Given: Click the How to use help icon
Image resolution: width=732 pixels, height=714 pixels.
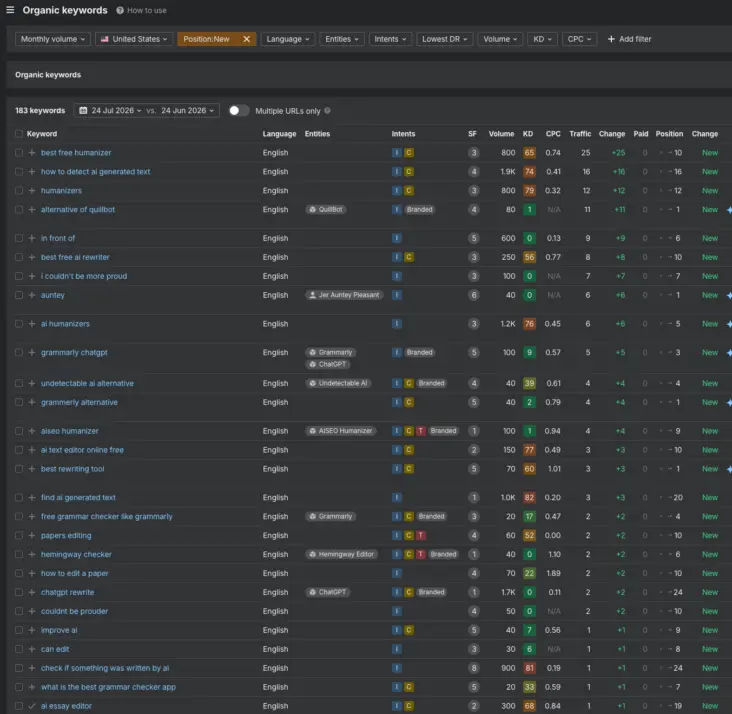Looking at the screenshot, I should (x=120, y=10).
